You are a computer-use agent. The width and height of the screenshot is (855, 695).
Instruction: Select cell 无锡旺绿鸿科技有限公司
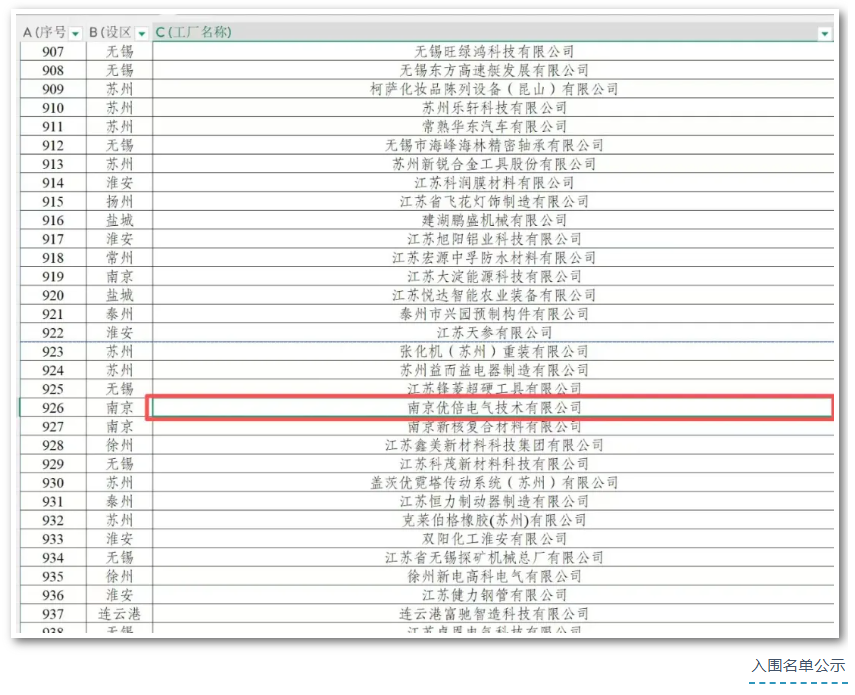[493, 52]
